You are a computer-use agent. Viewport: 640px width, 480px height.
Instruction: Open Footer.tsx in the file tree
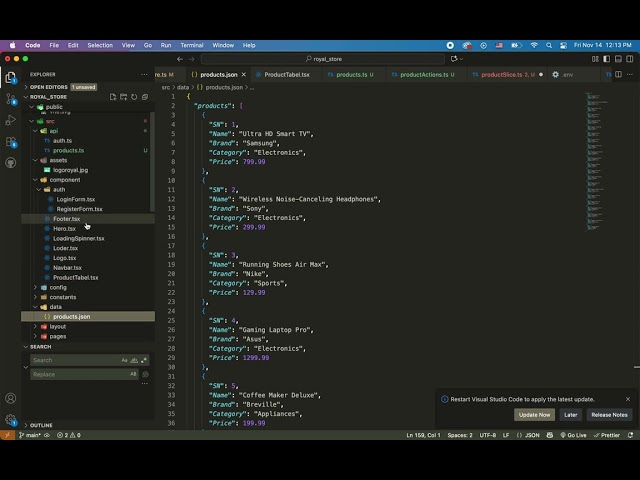pos(66,218)
